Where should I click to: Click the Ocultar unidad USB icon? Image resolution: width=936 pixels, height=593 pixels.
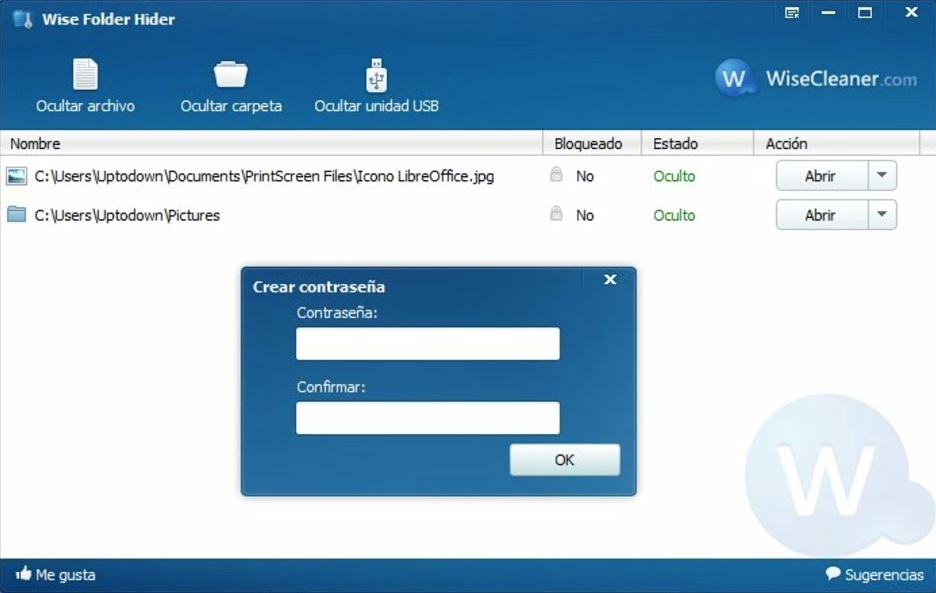pyautogui.click(x=376, y=75)
